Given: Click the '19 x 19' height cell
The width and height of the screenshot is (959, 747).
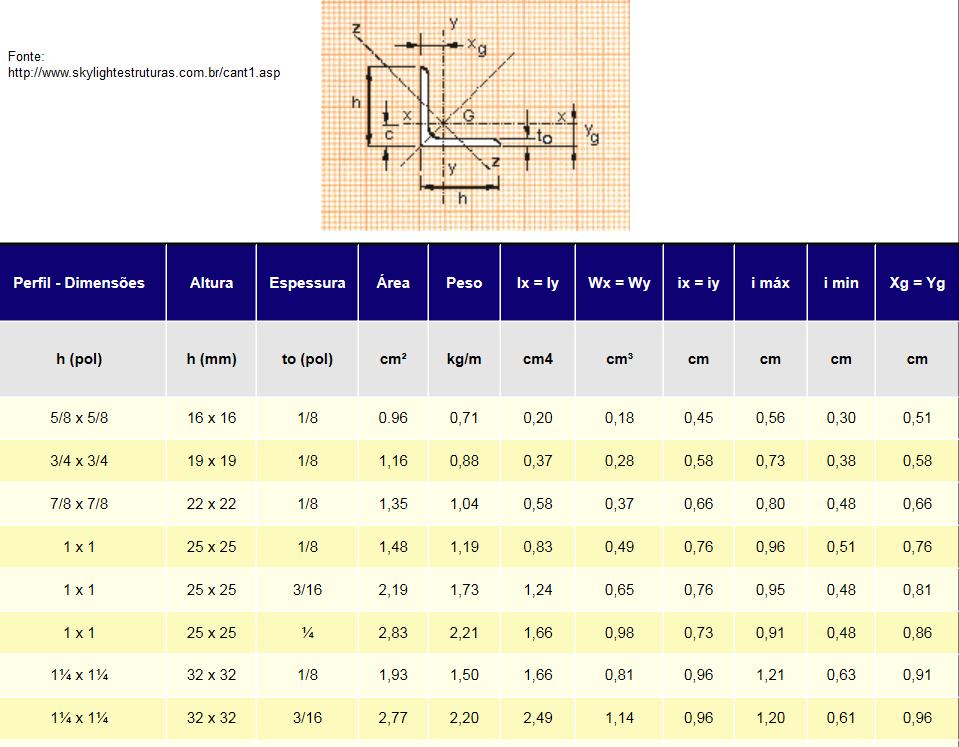Looking at the screenshot, I should (211, 461).
